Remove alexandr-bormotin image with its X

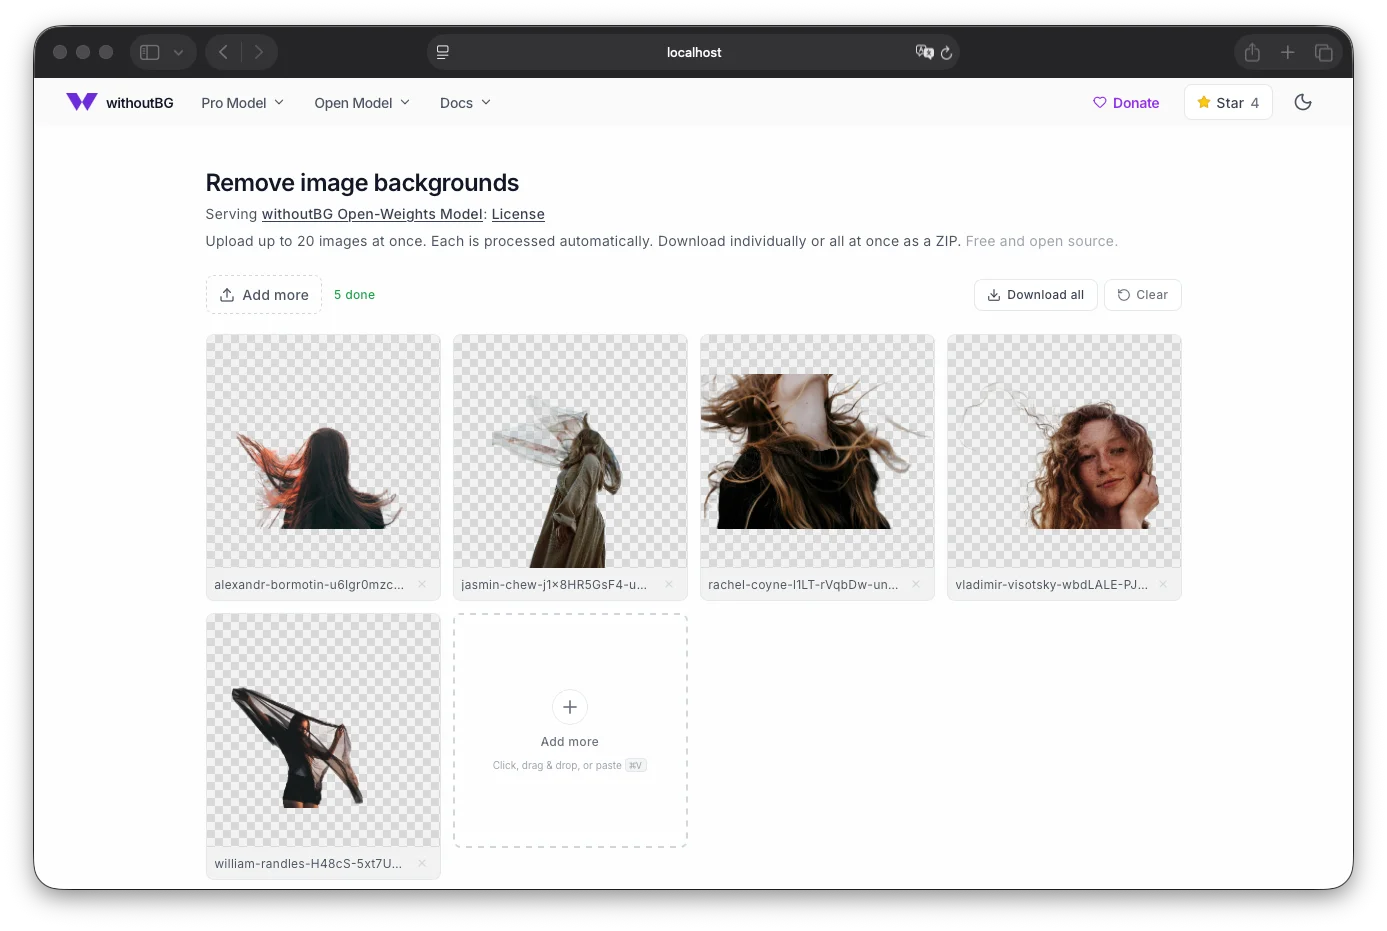coord(422,585)
